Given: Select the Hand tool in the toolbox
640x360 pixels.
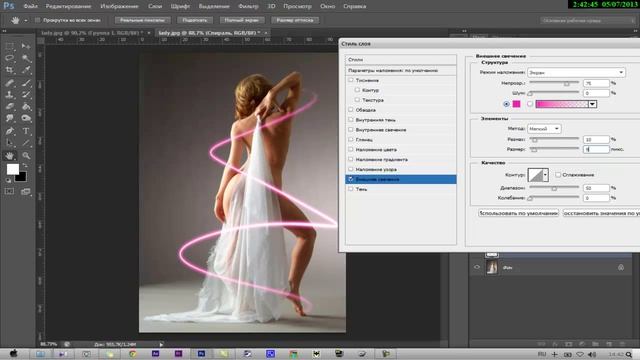Looking at the screenshot, I should tap(9, 156).
